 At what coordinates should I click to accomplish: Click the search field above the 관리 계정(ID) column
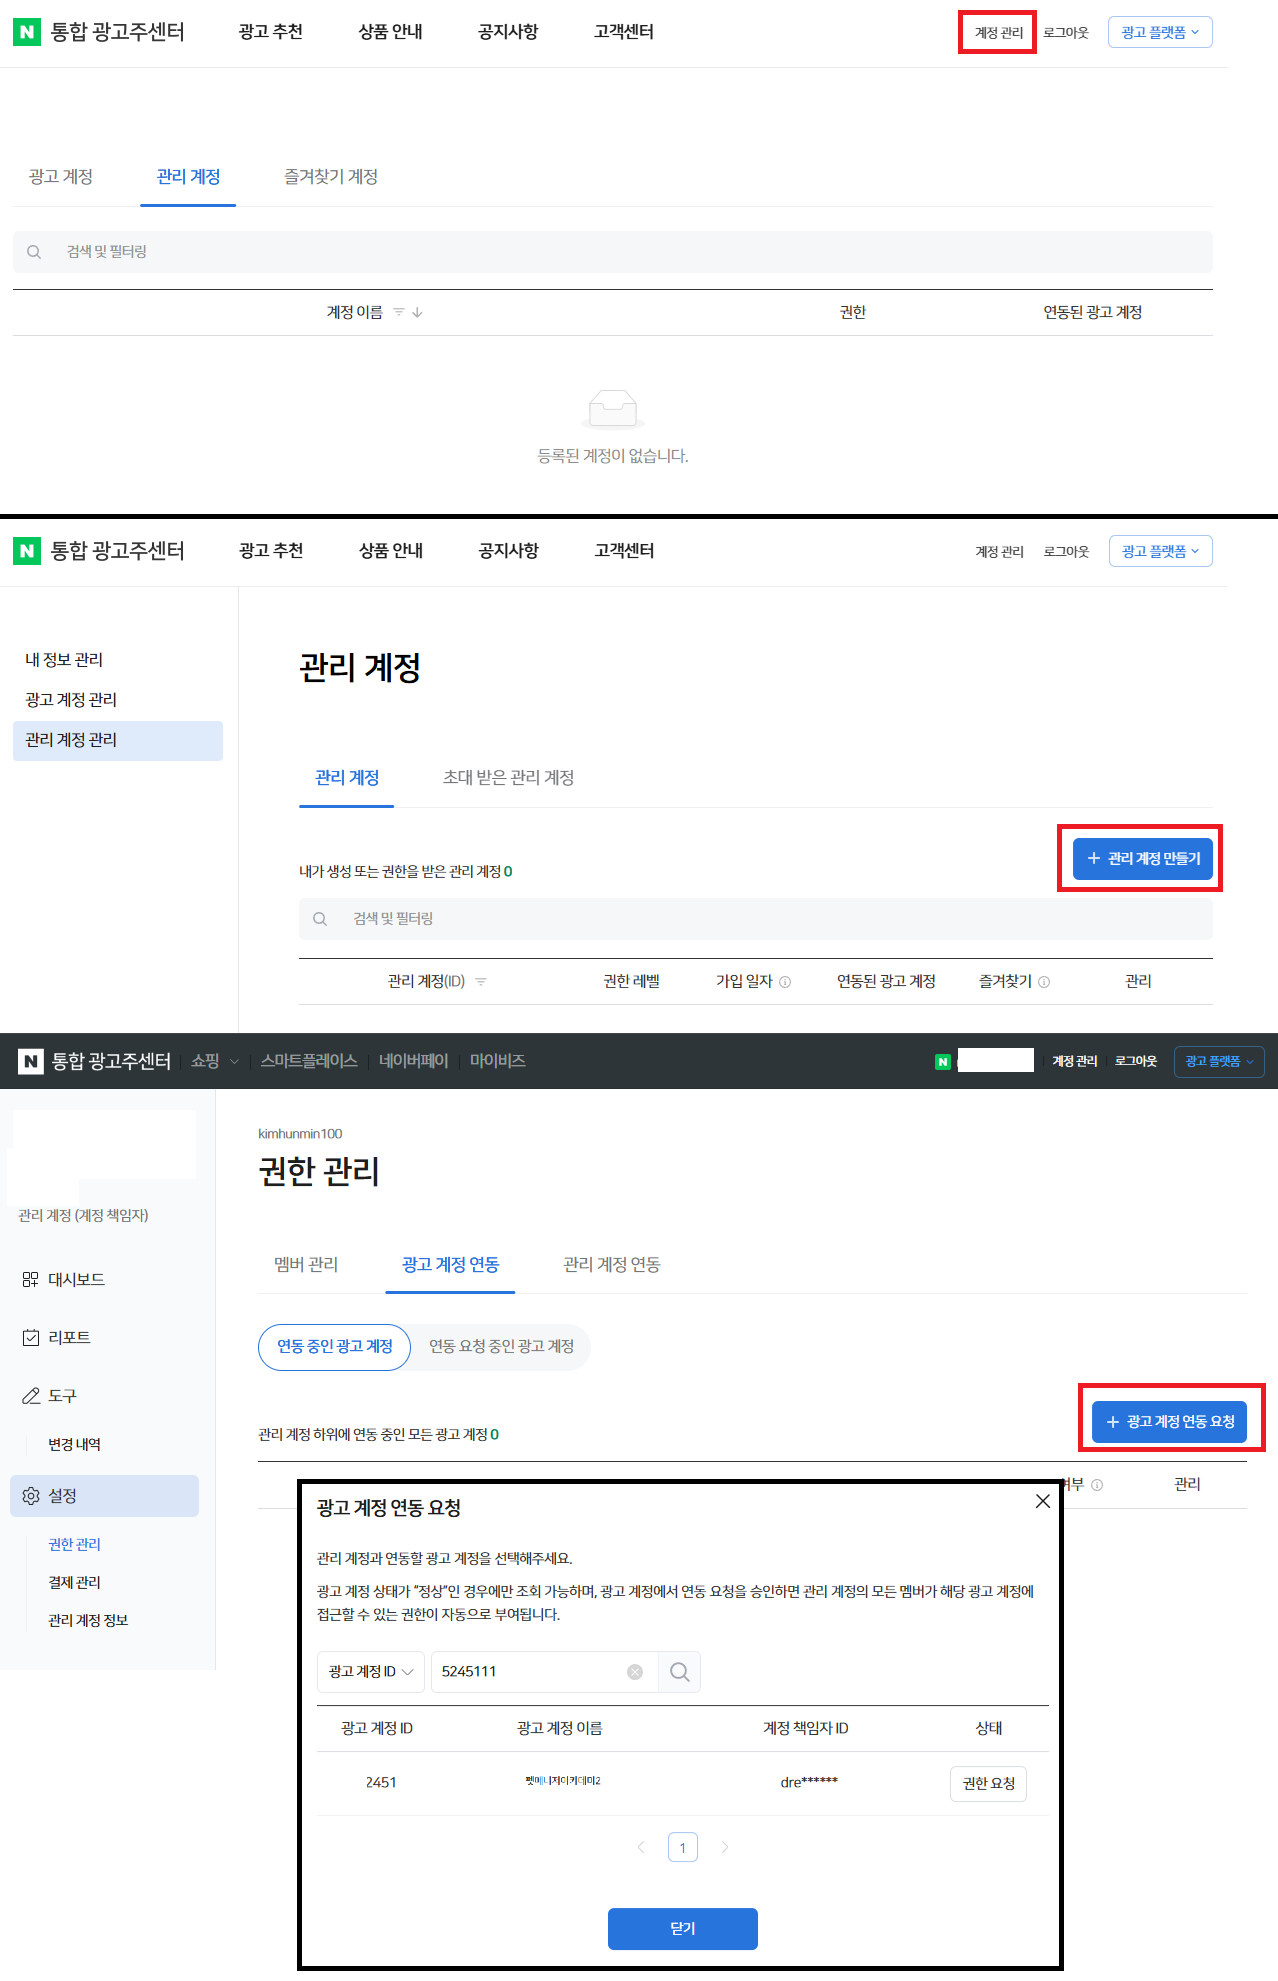[756, 919]
